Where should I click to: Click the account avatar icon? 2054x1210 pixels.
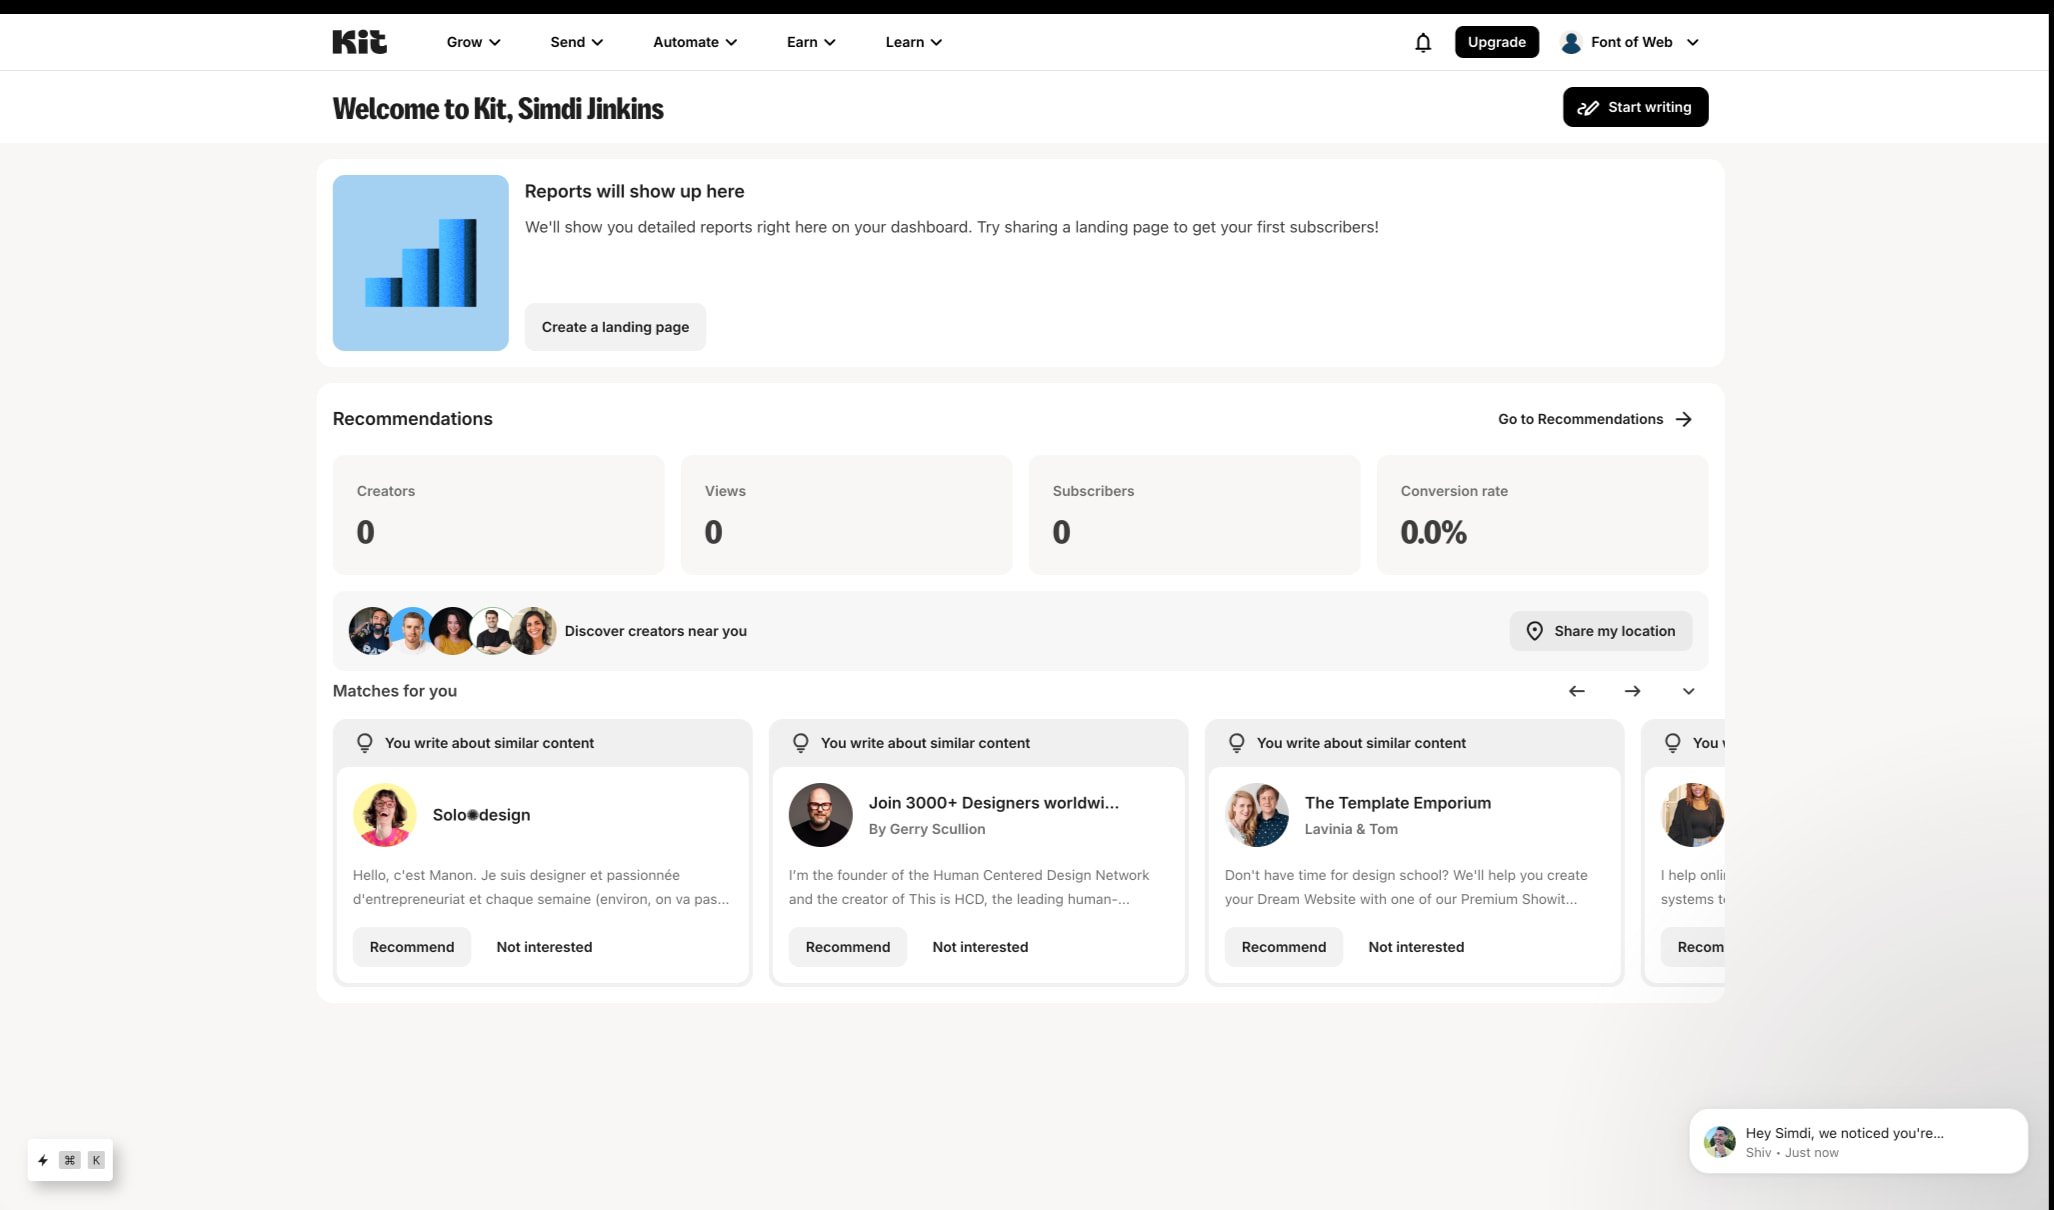point(1571,42)
